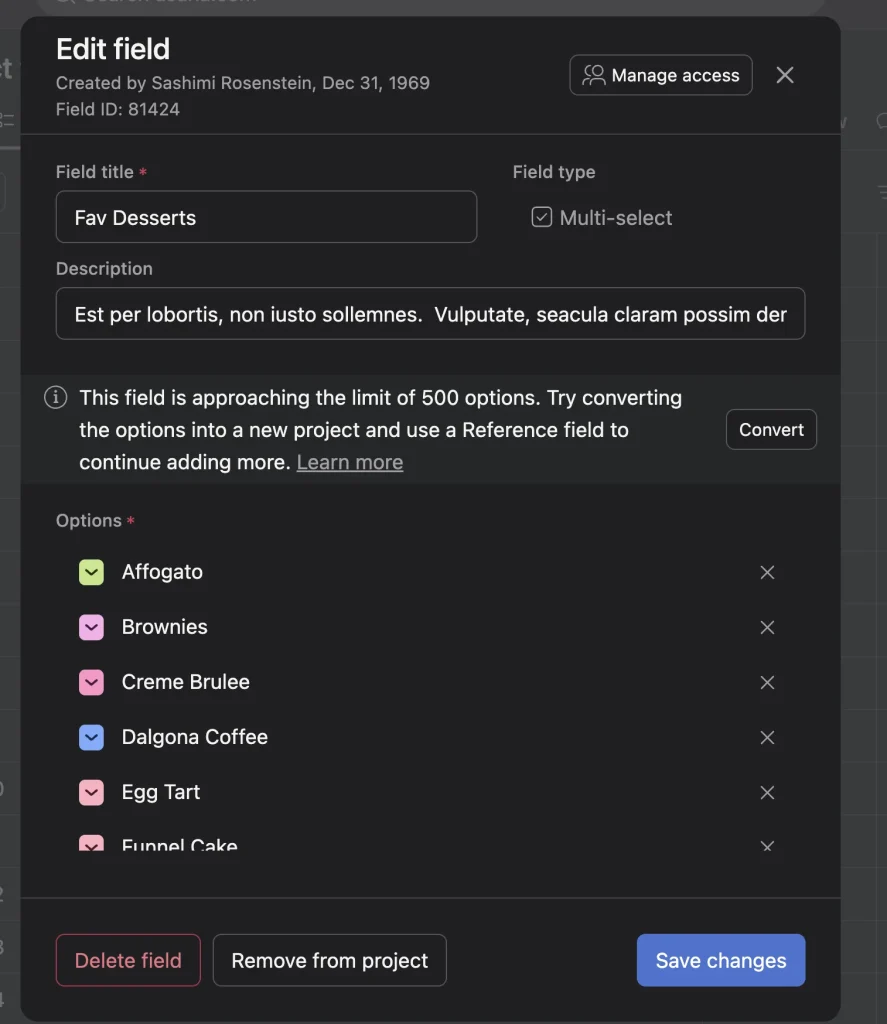The width and height of the screenshot is (887, 1024).
Task: Click Remove from project
Action: [329, 959]
